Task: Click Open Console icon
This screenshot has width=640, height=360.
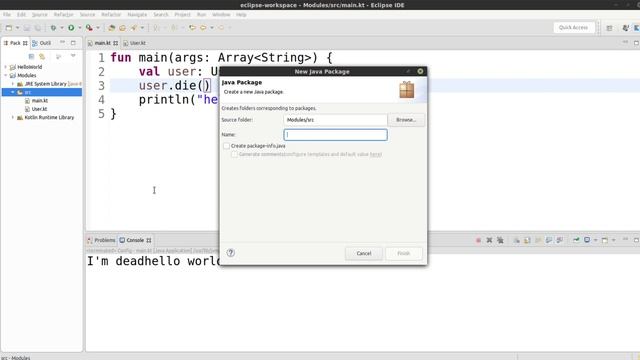Action: [x=605, y=240]
